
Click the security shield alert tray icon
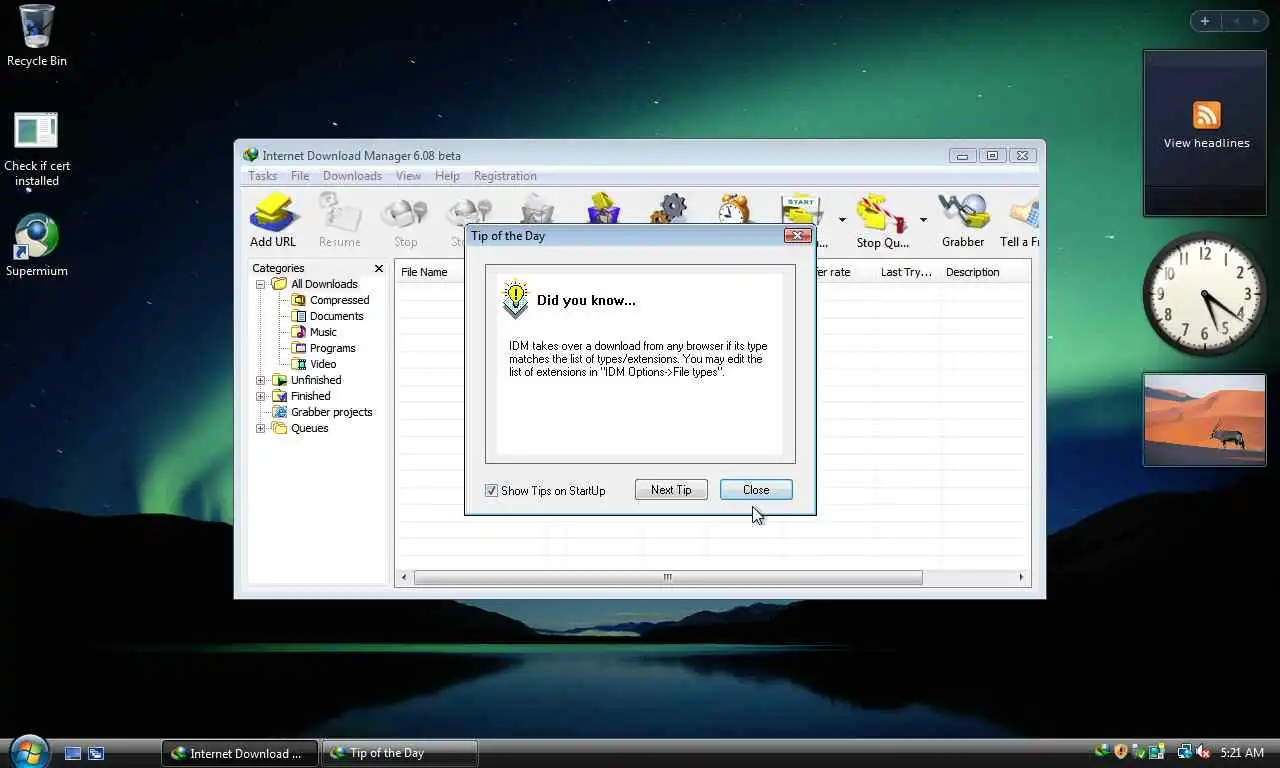coord(1121,751)
